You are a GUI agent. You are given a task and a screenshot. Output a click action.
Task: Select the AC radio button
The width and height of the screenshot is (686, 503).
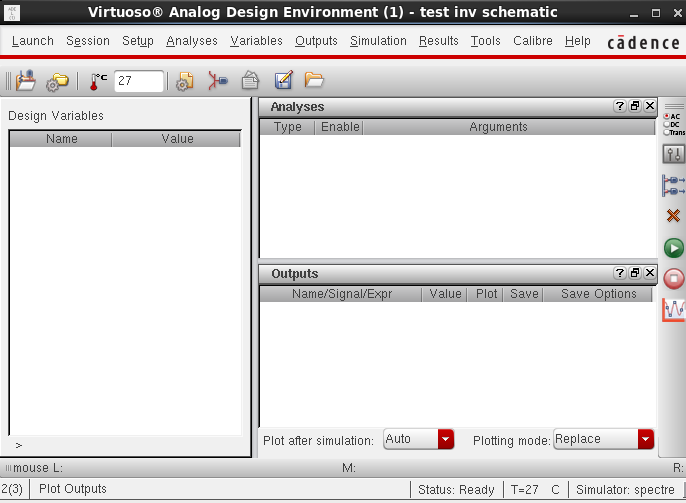[667, 116]
